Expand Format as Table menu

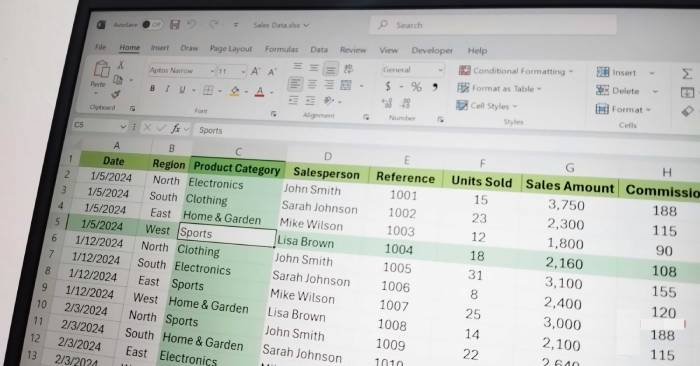(499, 88)
